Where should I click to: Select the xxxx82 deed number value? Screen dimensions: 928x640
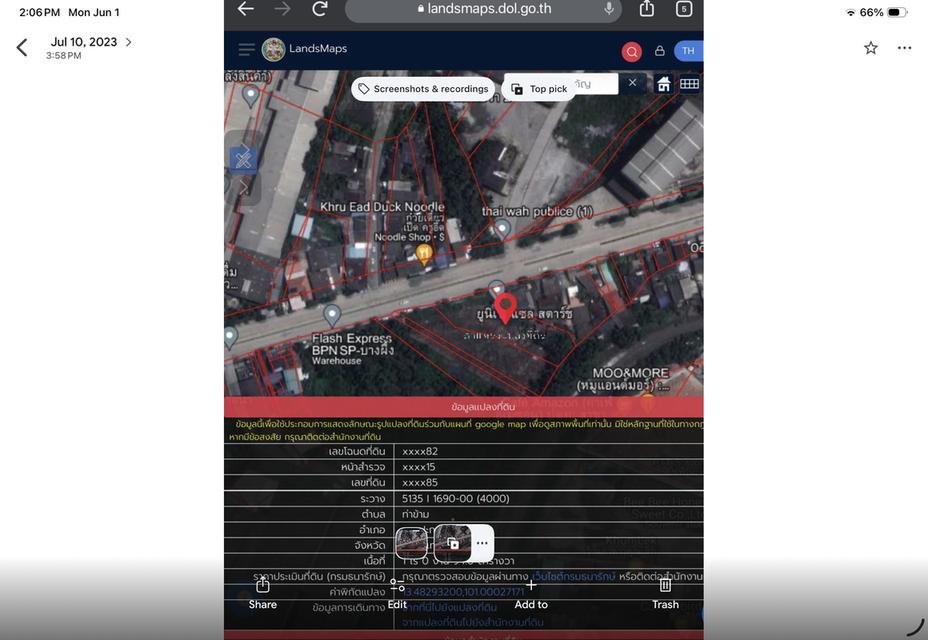click(x=420, y=451)
